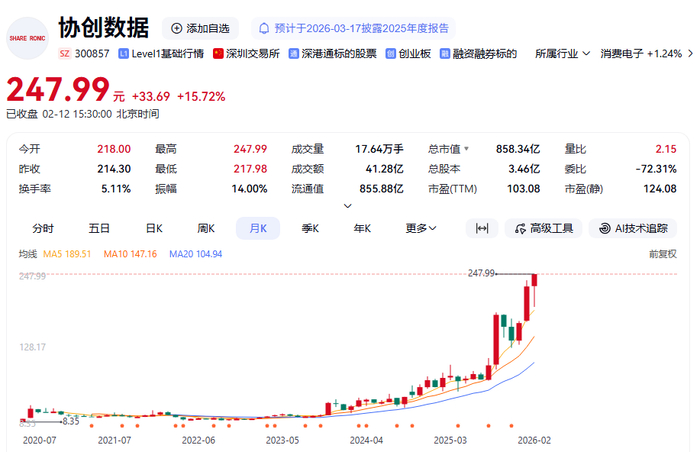Click the 创业板 tag

[415, 54]
